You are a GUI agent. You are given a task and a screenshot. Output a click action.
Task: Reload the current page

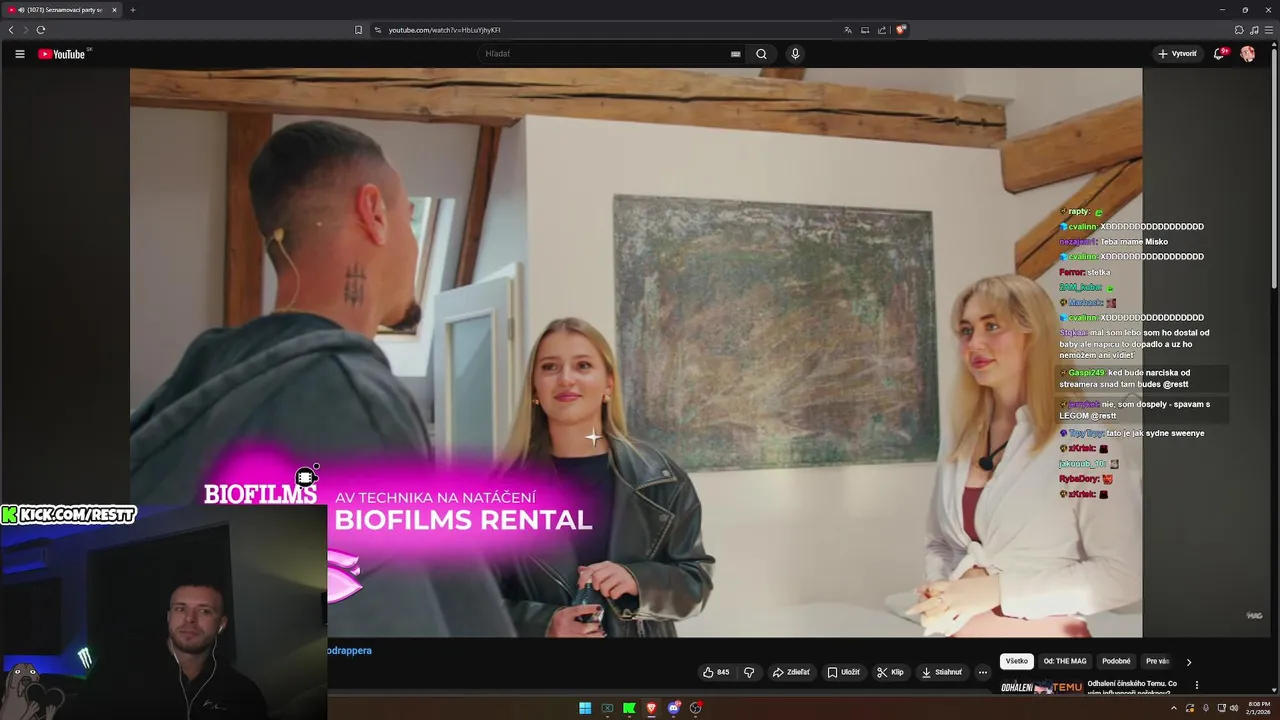[41, 30]
